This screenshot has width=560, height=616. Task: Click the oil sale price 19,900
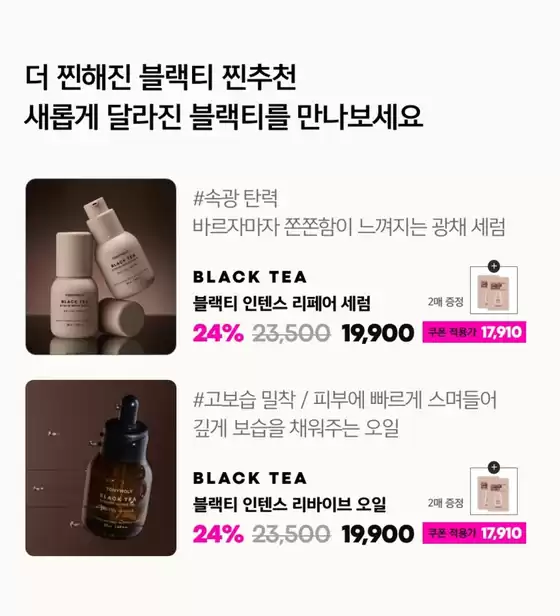[x=378, y=534]
